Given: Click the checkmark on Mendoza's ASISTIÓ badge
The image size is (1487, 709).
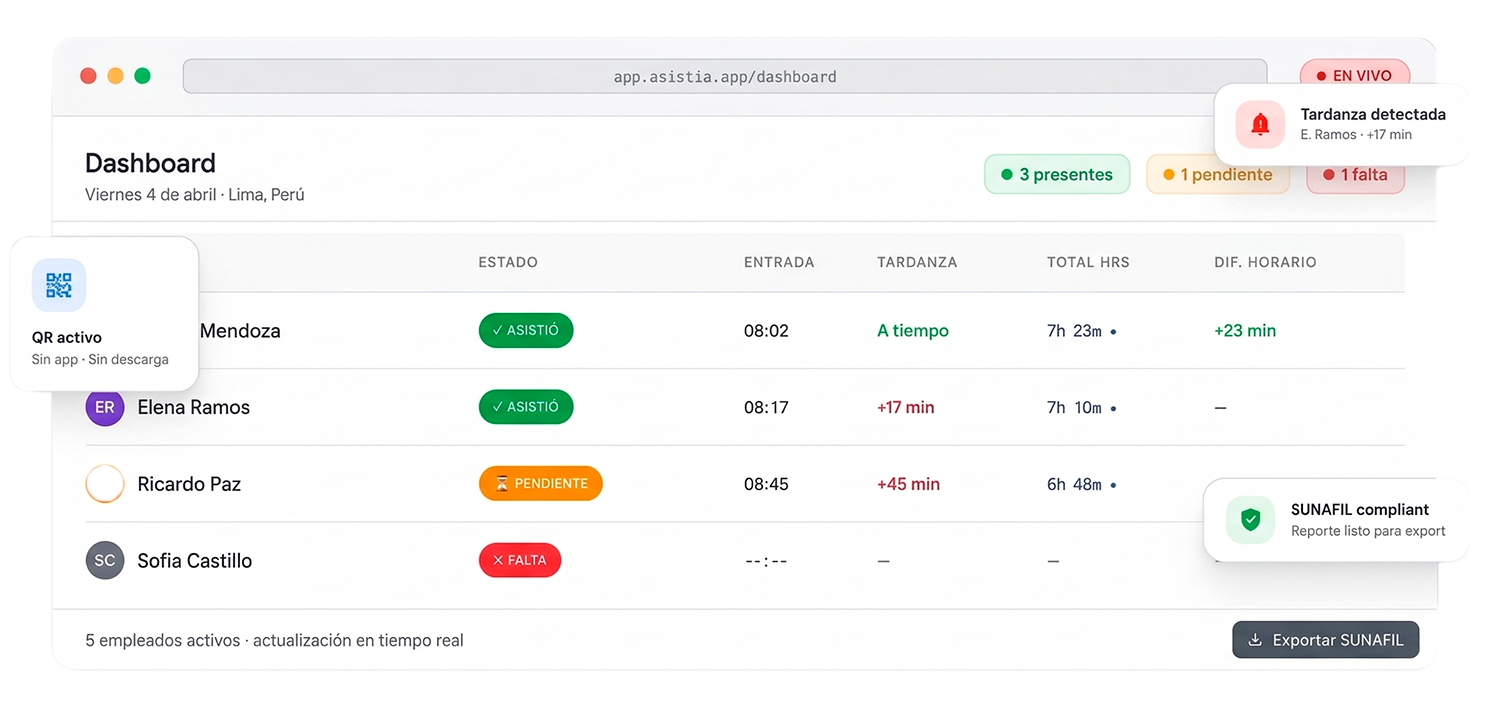Looking at the screenshot, I should [497, 330].
